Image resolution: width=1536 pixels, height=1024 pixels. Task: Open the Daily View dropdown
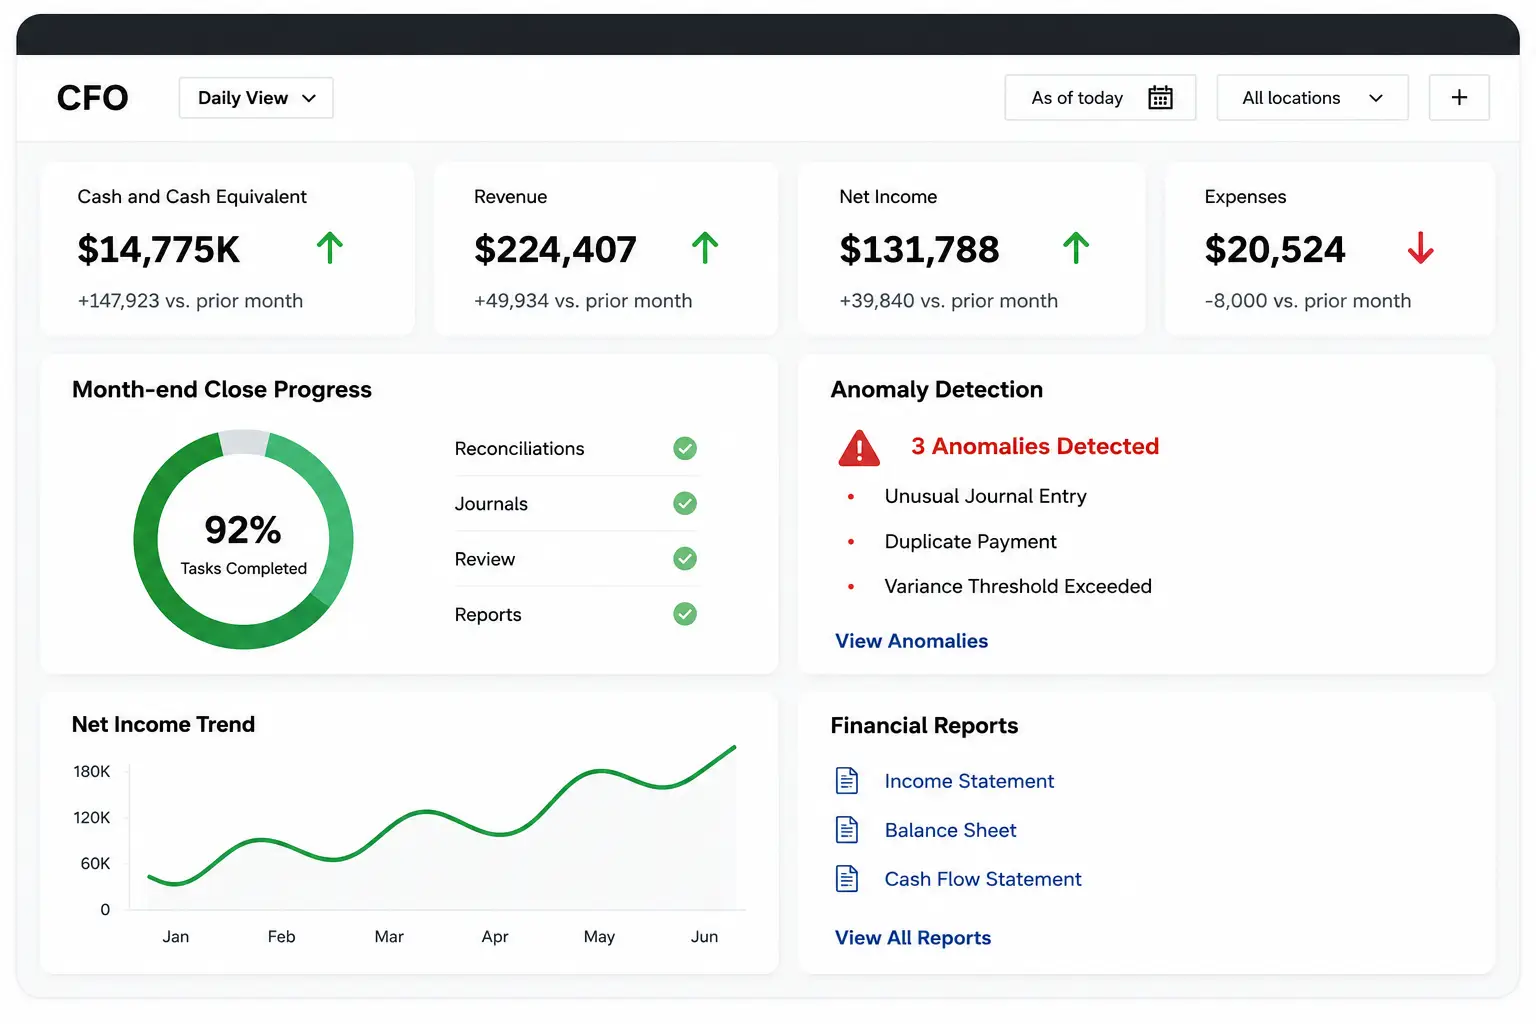coord(256,98)
